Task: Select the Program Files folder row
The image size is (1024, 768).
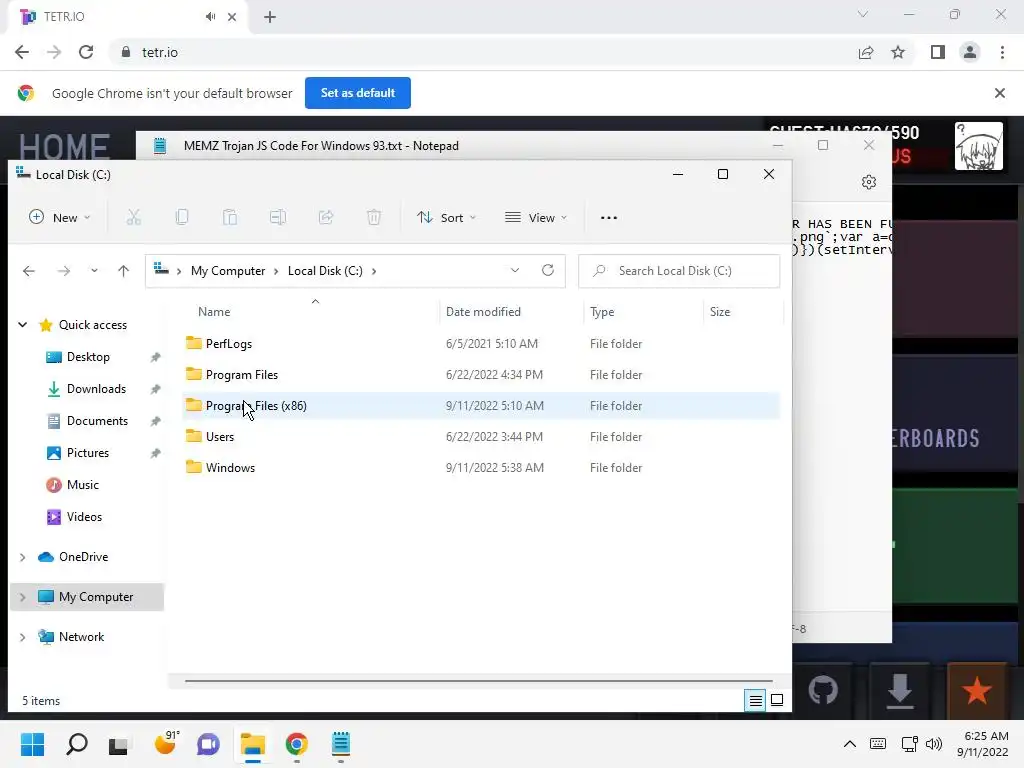Action: pyautogui.click(x=481, y=375)
